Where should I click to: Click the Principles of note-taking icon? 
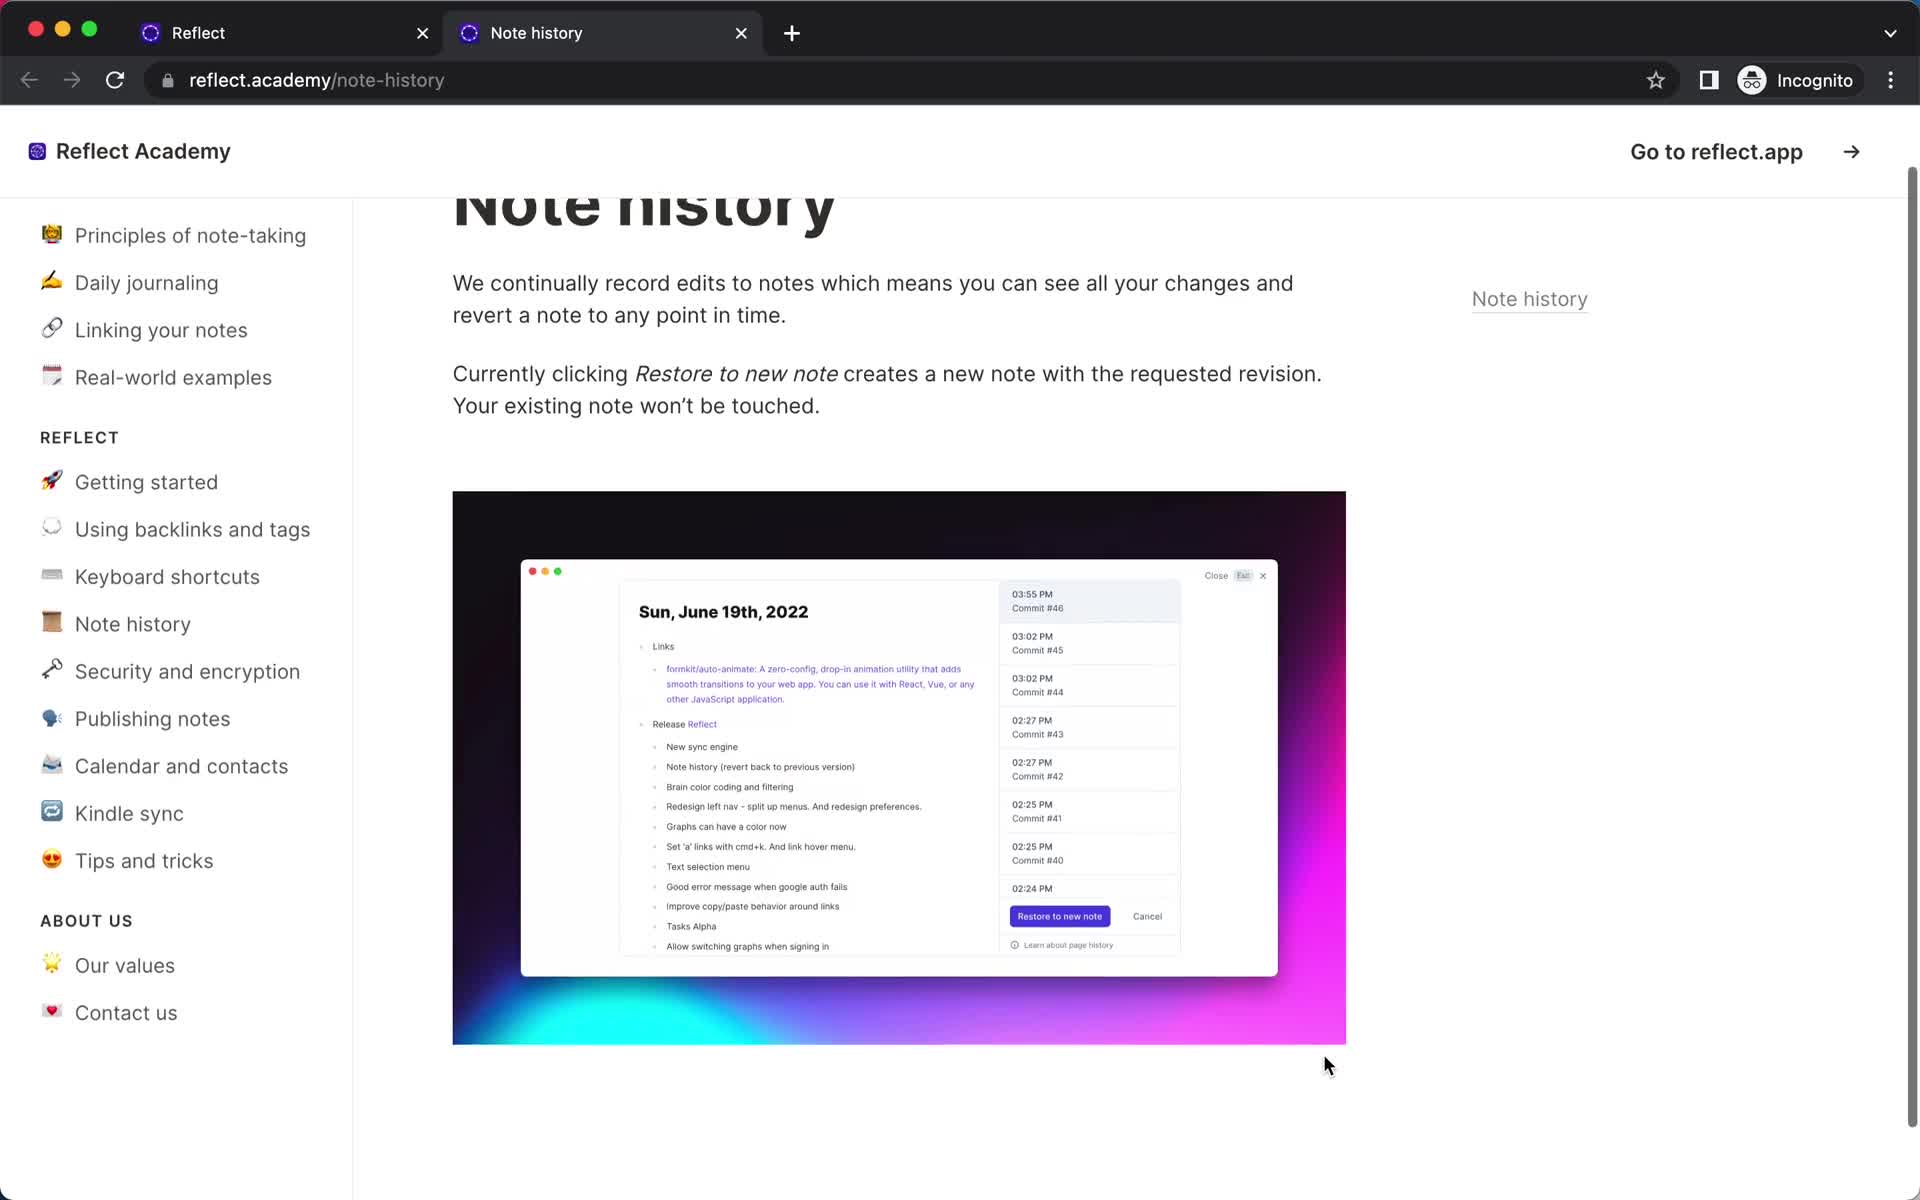coord(51,234)
